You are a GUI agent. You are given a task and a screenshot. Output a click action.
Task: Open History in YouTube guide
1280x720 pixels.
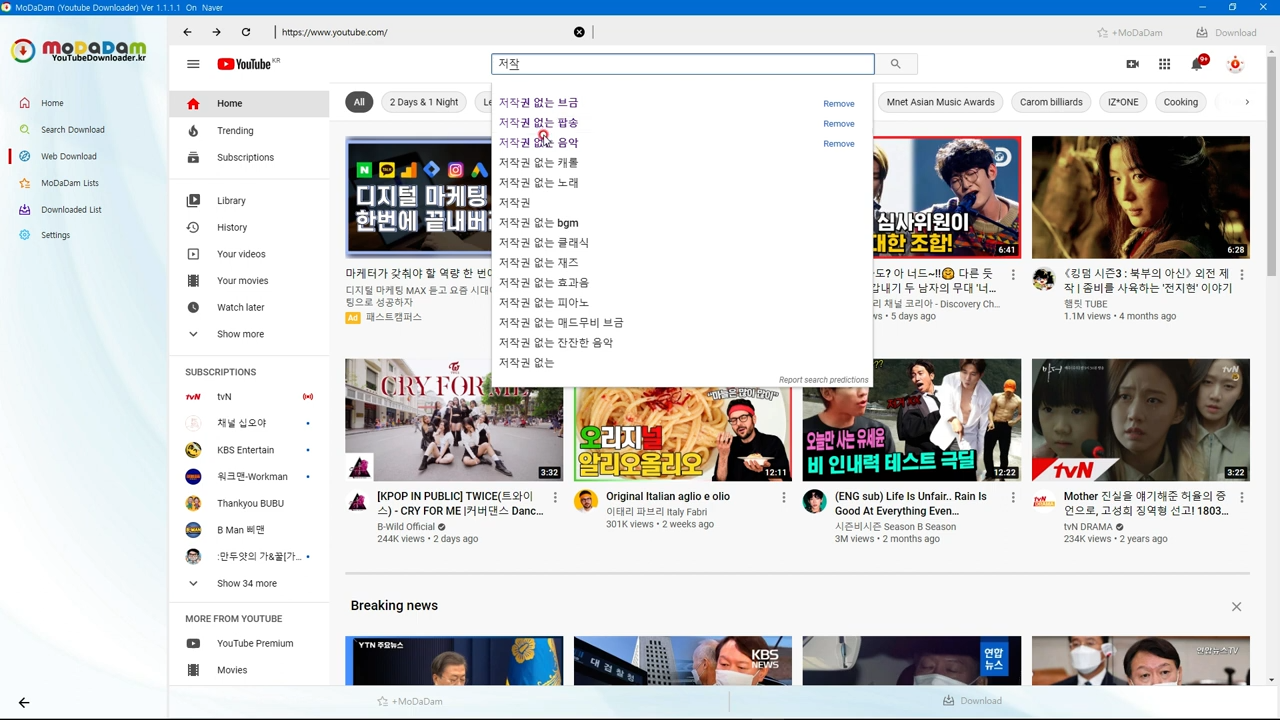(249, 227)
